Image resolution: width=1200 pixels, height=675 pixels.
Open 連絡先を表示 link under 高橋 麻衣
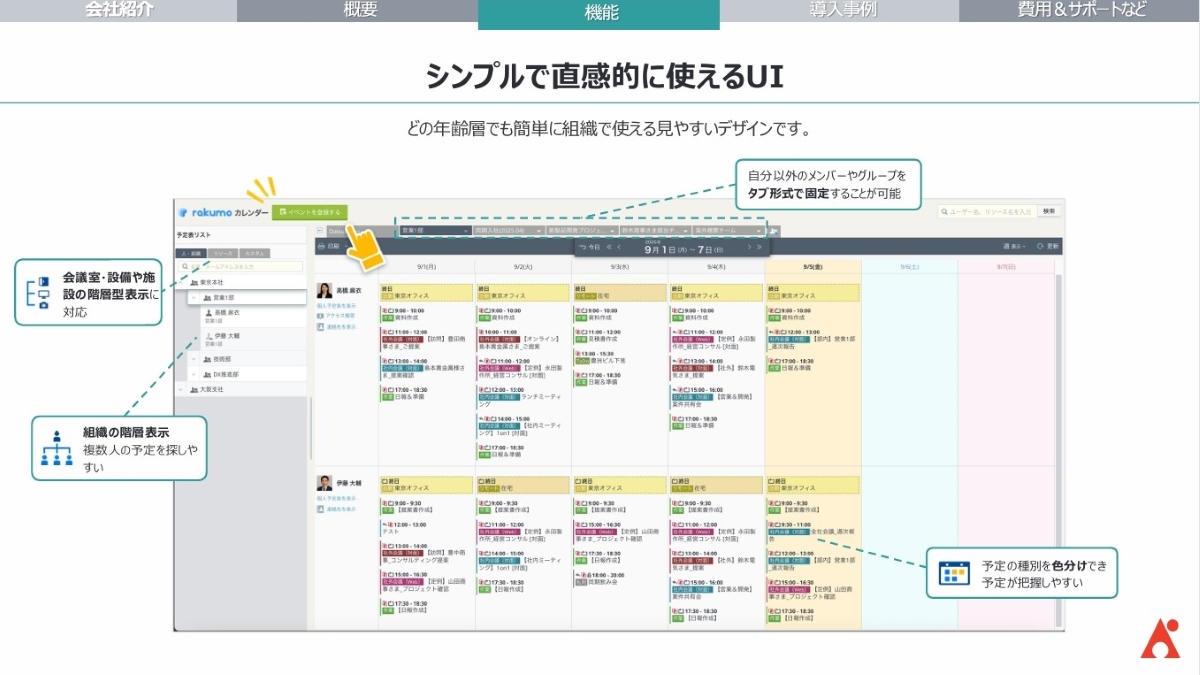[x=337, y=327]
